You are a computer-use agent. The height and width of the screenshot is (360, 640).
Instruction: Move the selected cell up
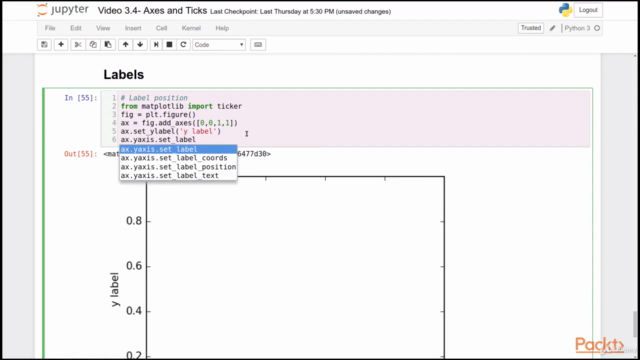tap(125, 44)
